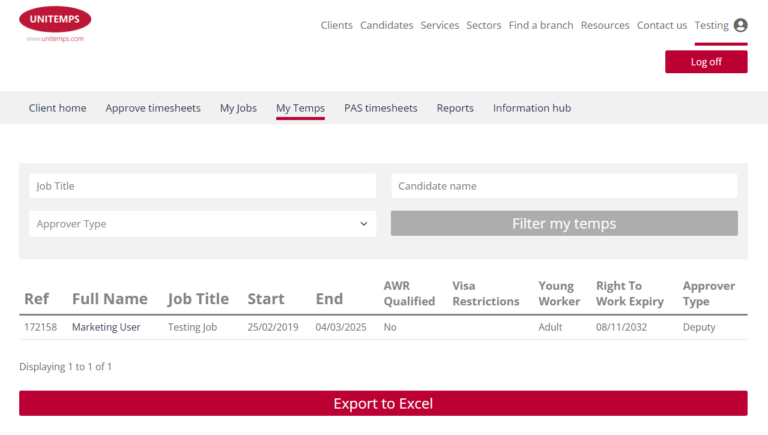Viewport: 768px width, 435px height.
Task: Click the Export to Excel button
Action: [383, 404]
